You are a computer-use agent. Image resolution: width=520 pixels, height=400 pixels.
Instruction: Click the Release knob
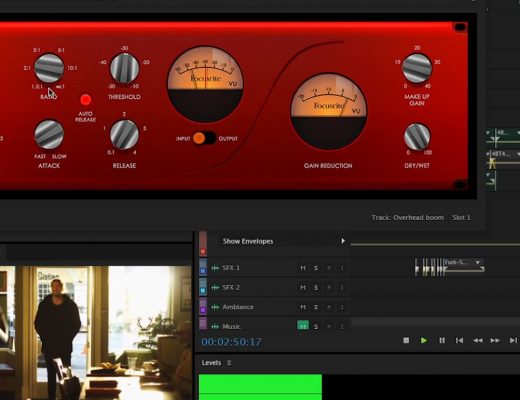[125, 134]
